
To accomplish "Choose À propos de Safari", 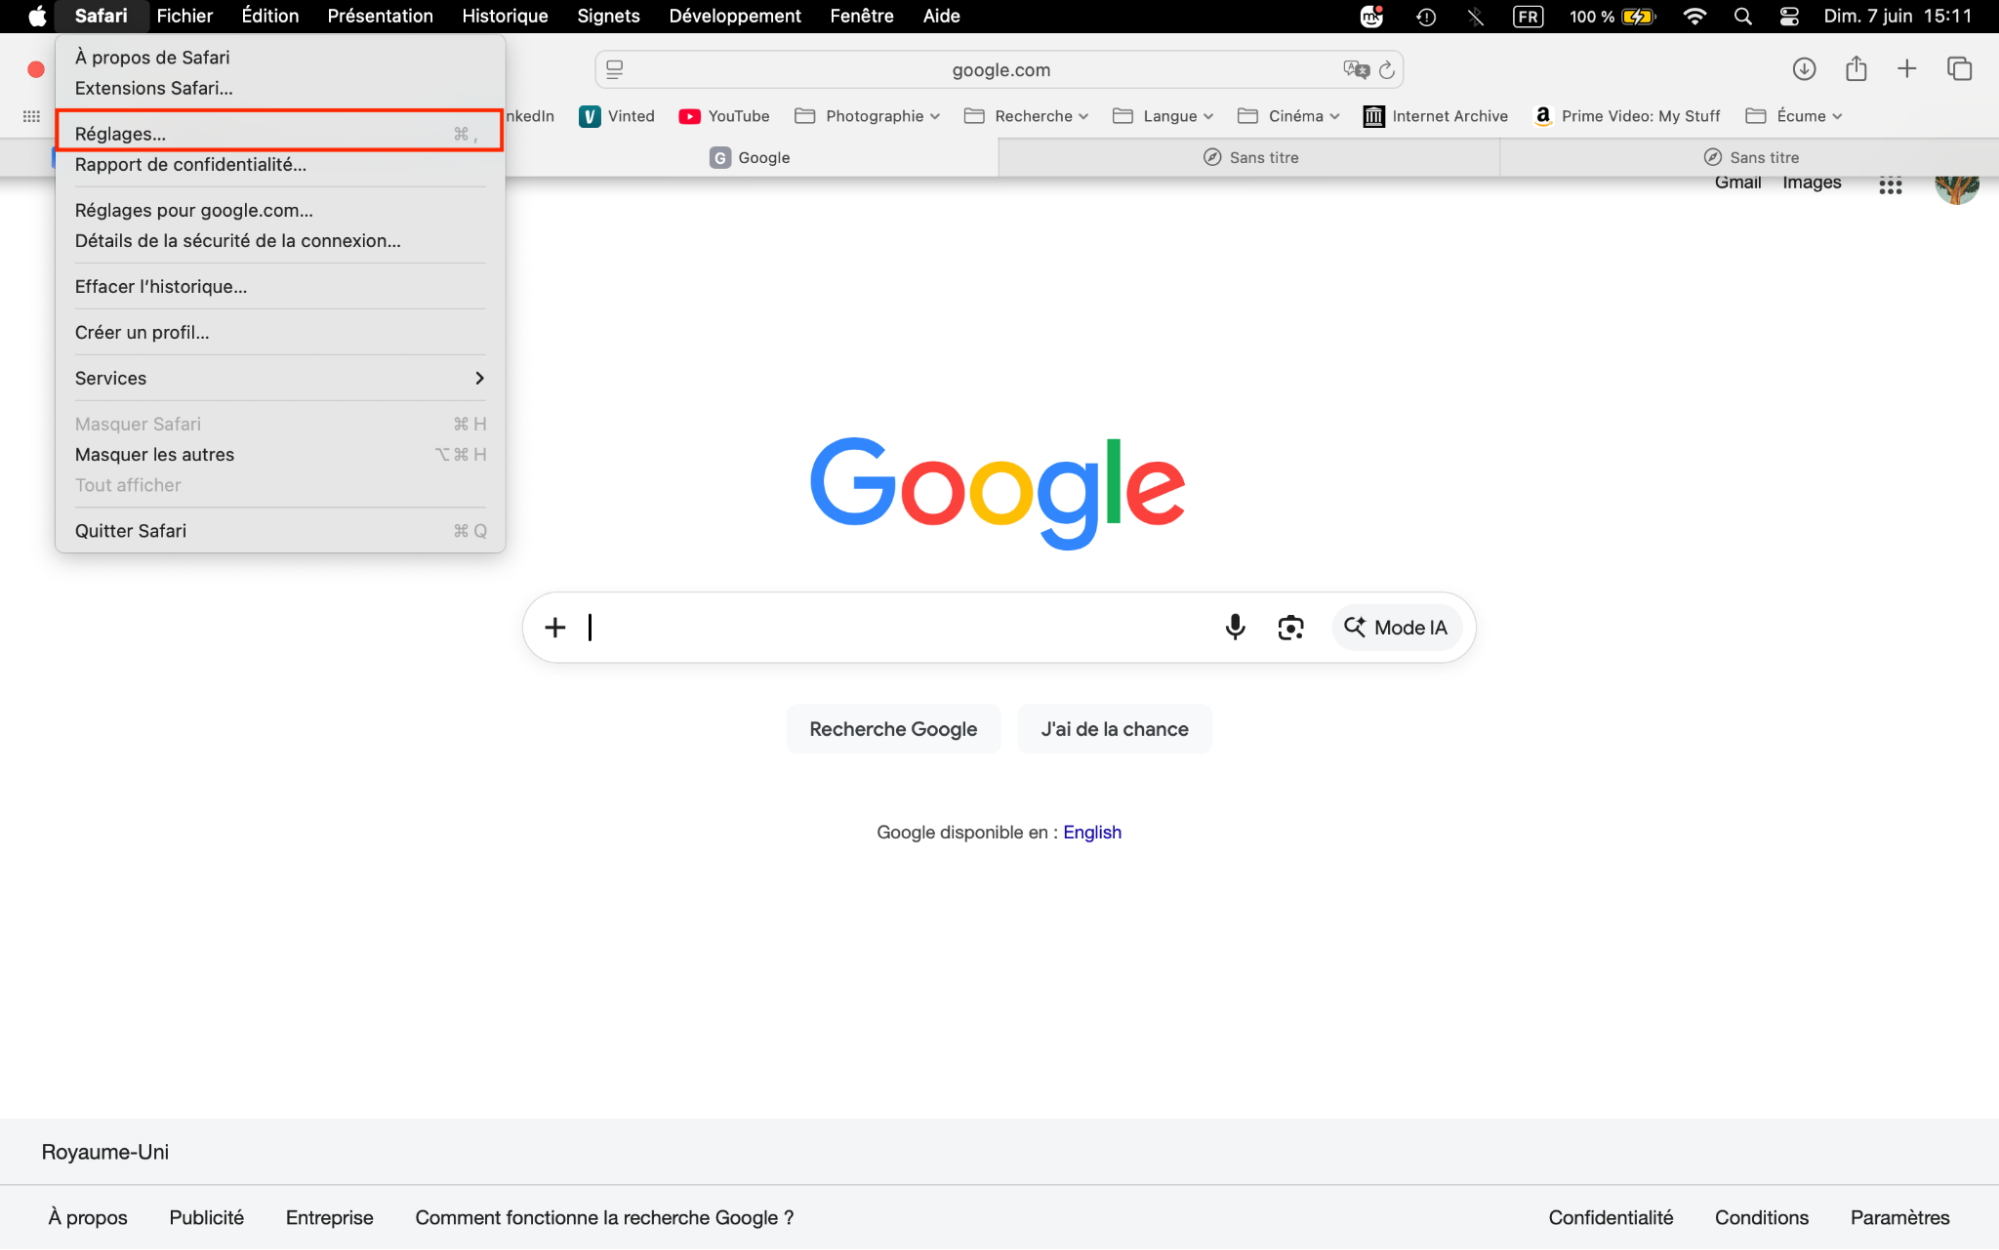I will coord(280,57).
